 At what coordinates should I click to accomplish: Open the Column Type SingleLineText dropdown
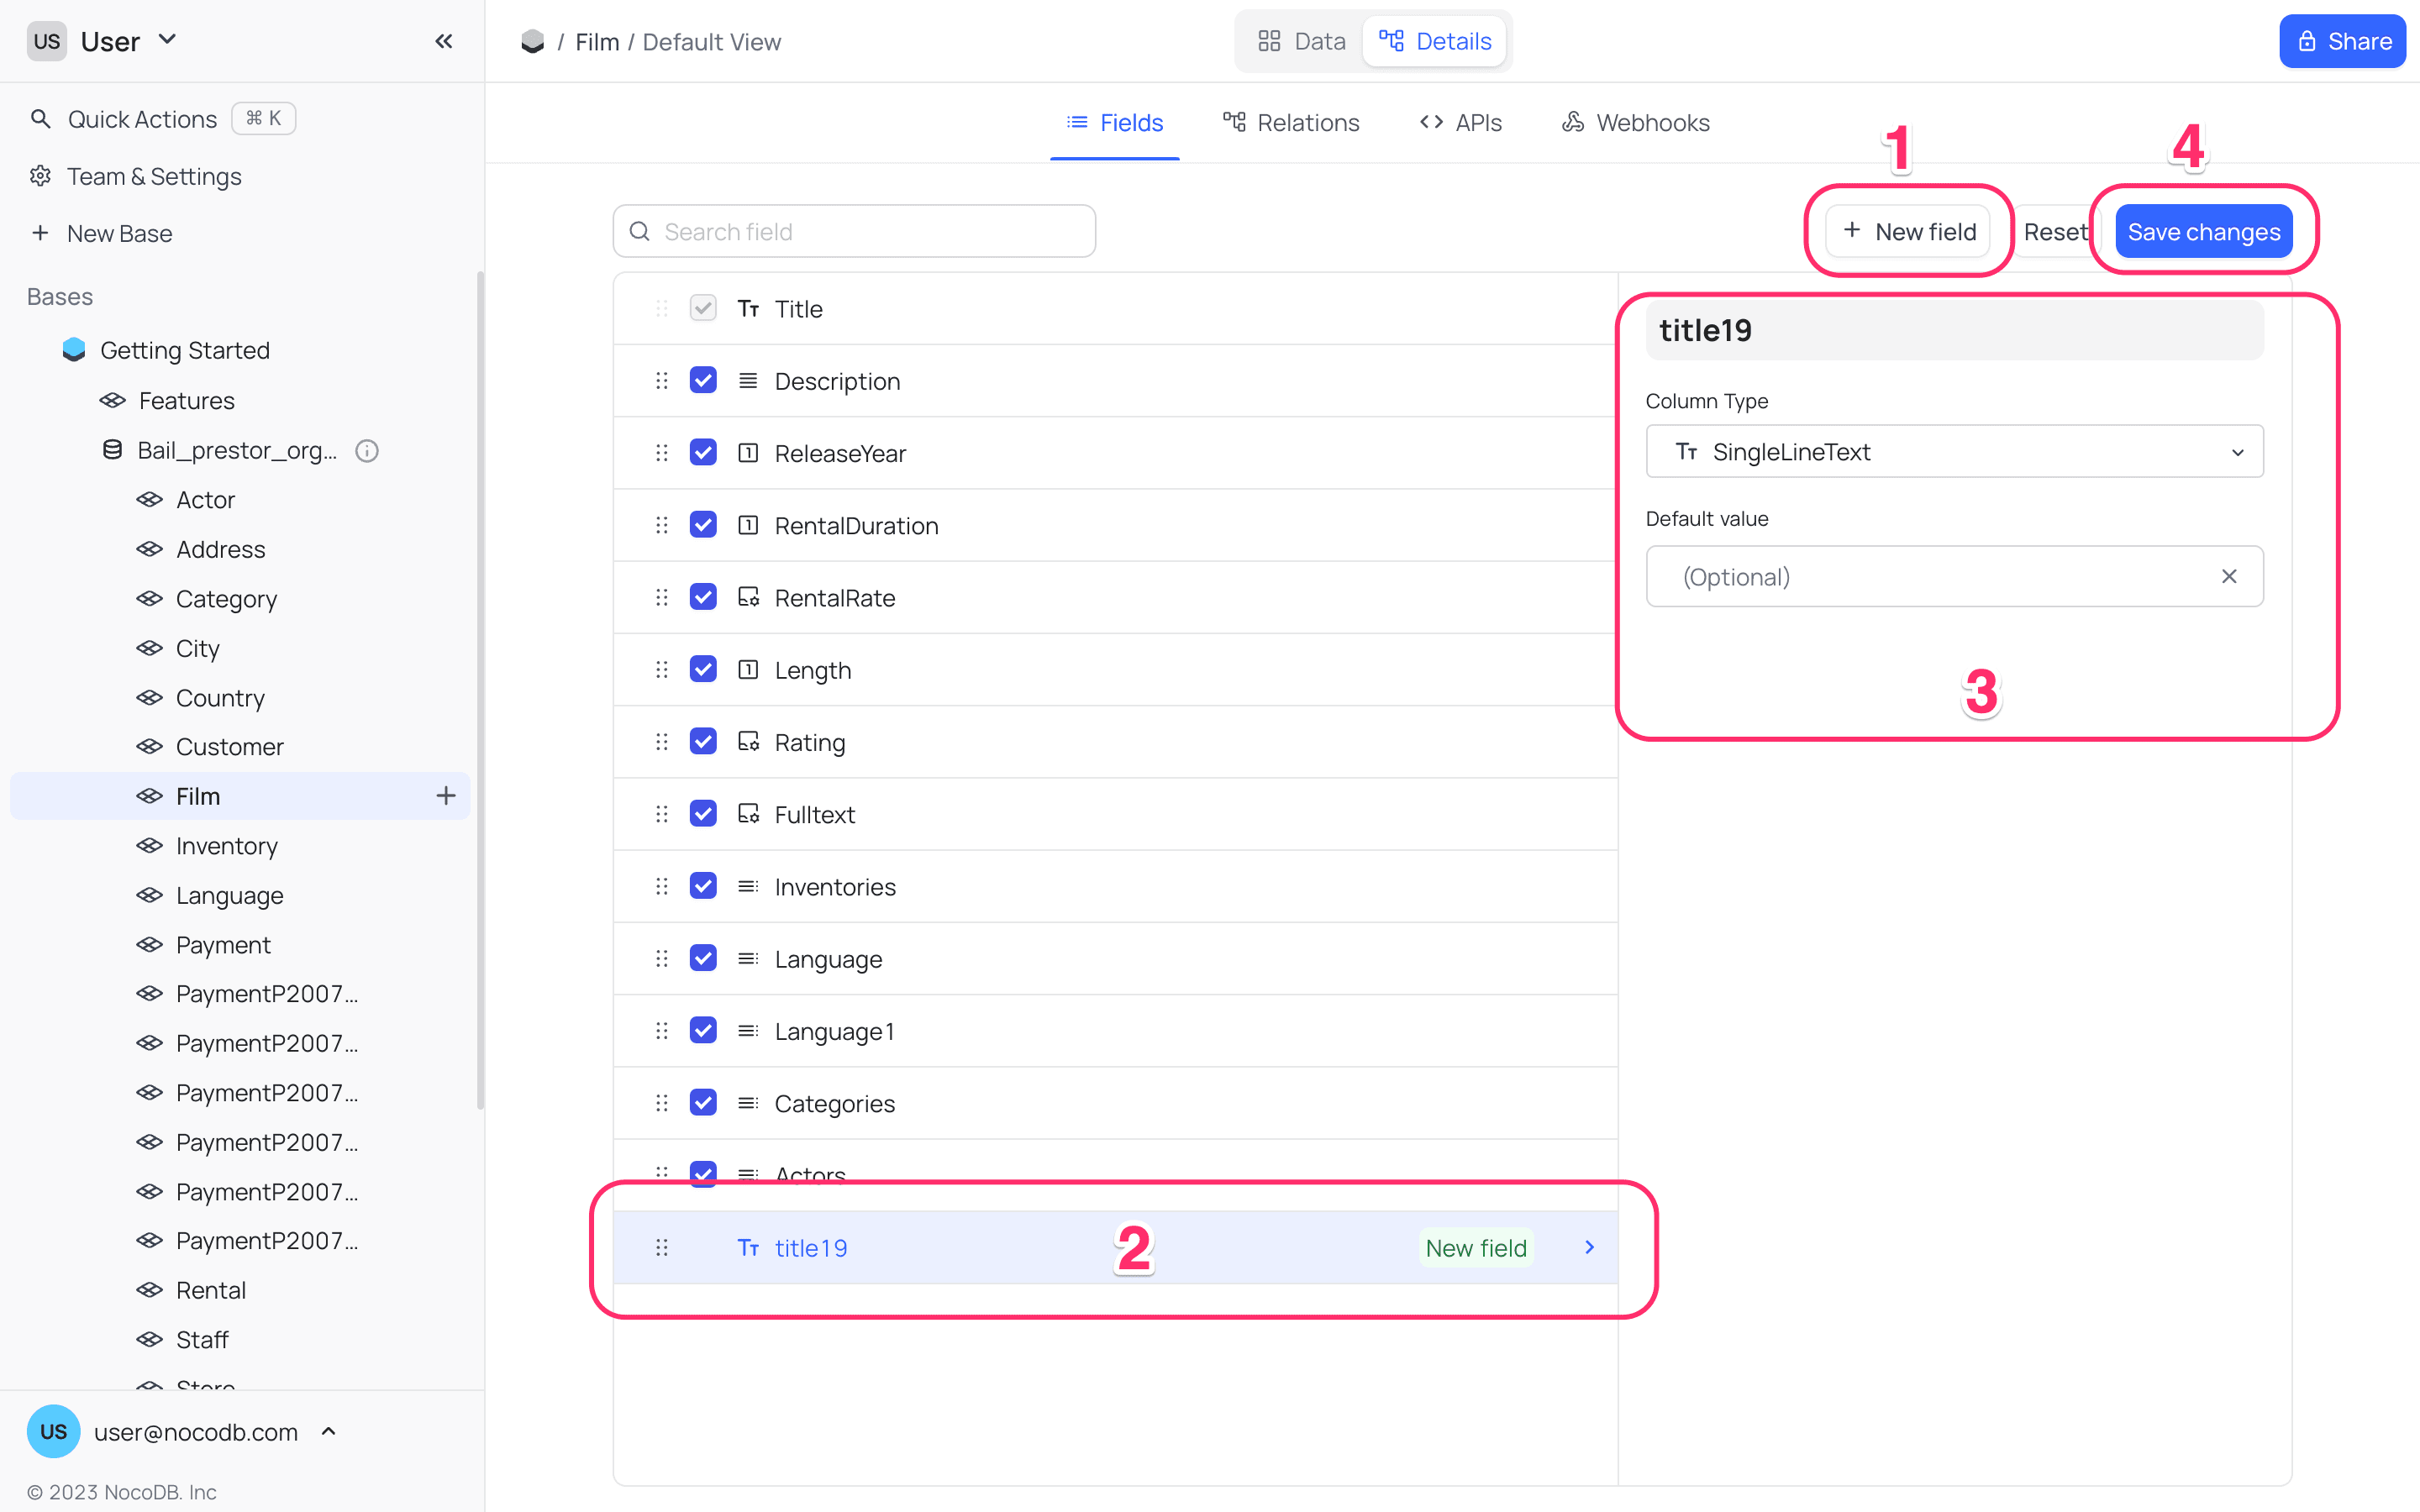coord(1954,452)
